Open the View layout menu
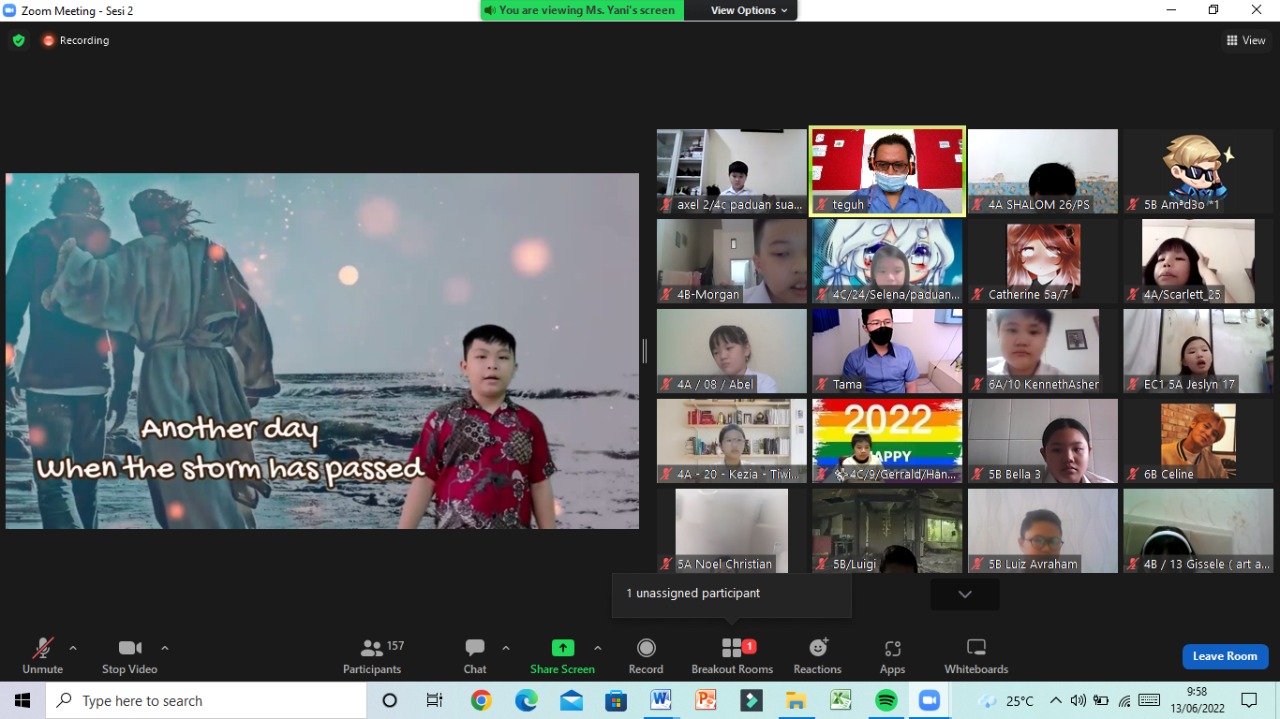Viewport: 1280px width, 719px height. [1246, 40]
